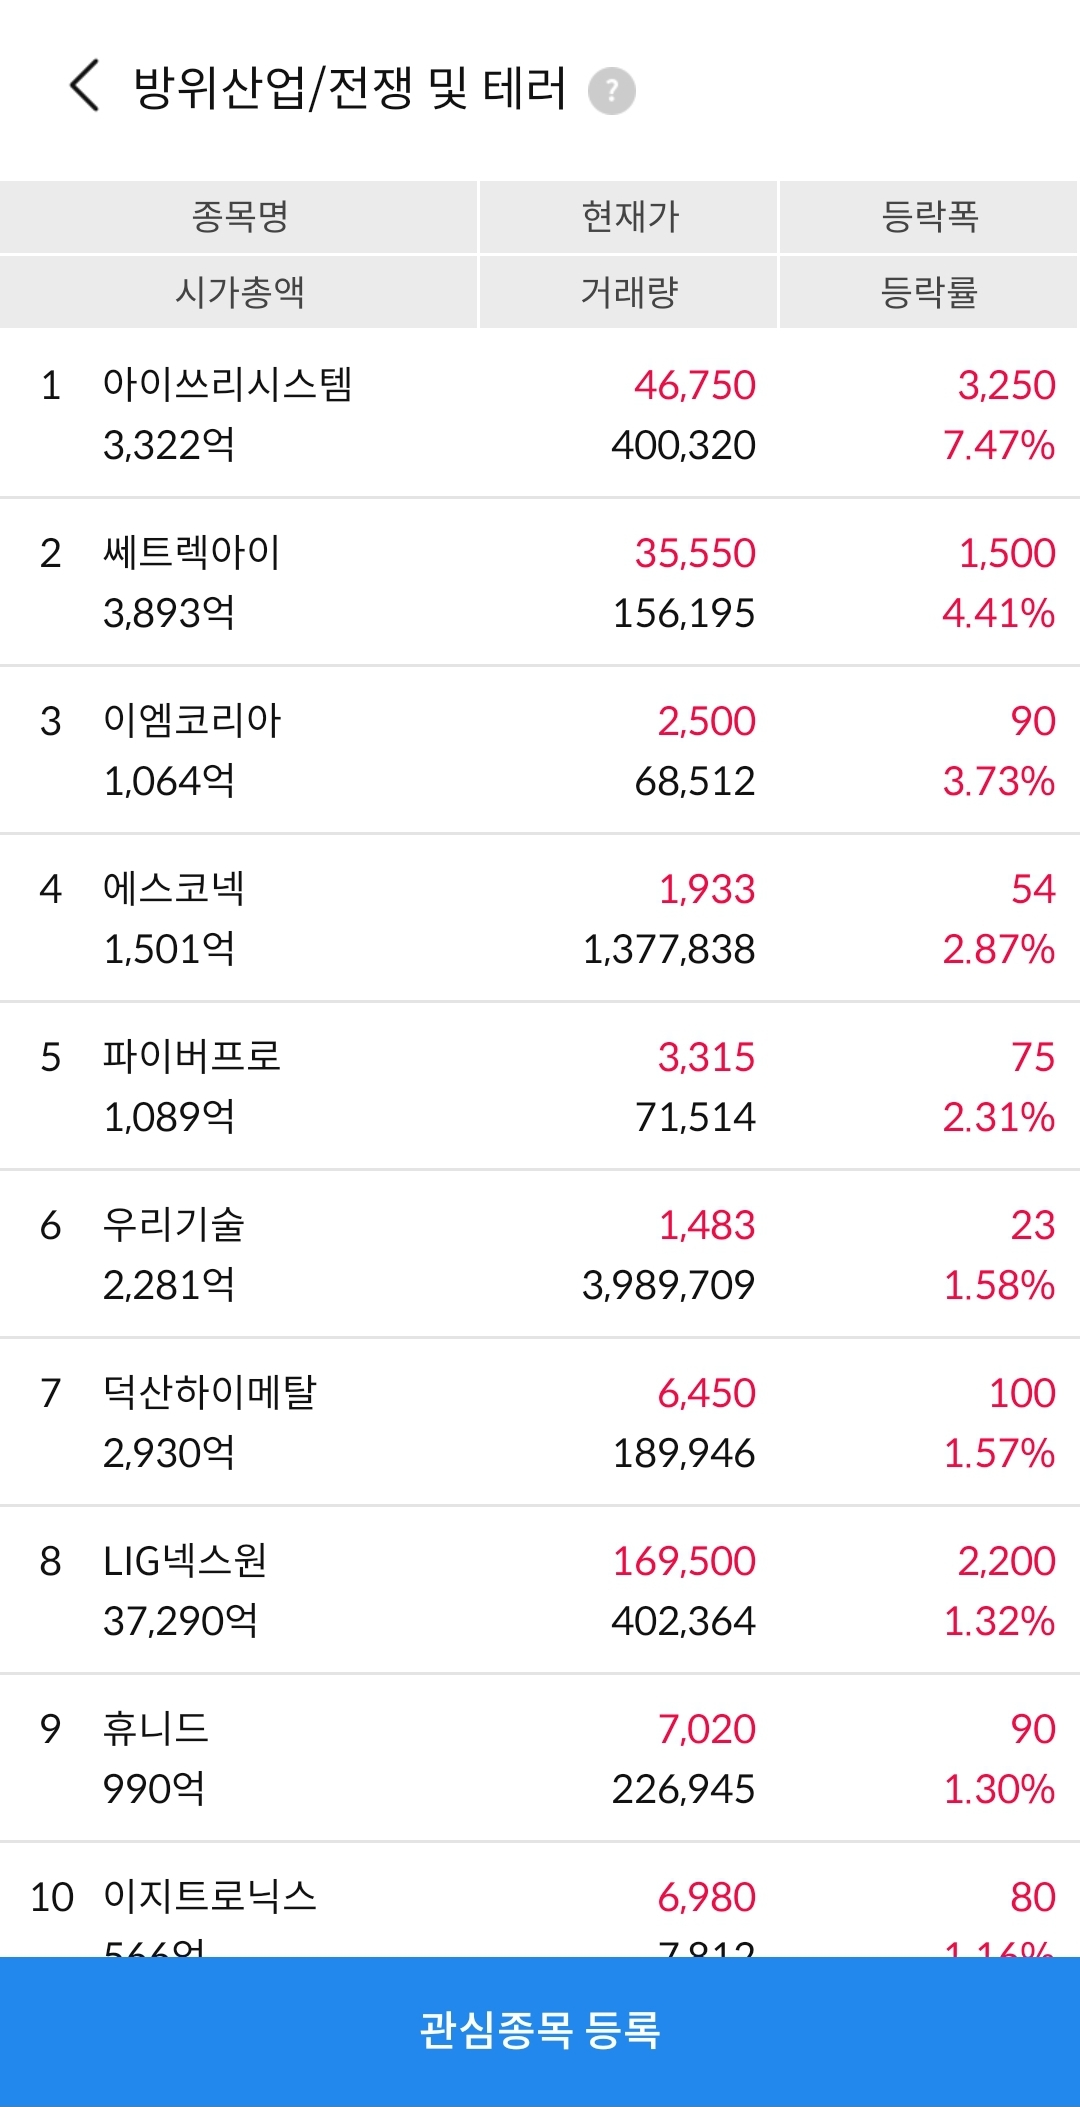Open 덕산하이메탈 stock details

[540, 1422]
